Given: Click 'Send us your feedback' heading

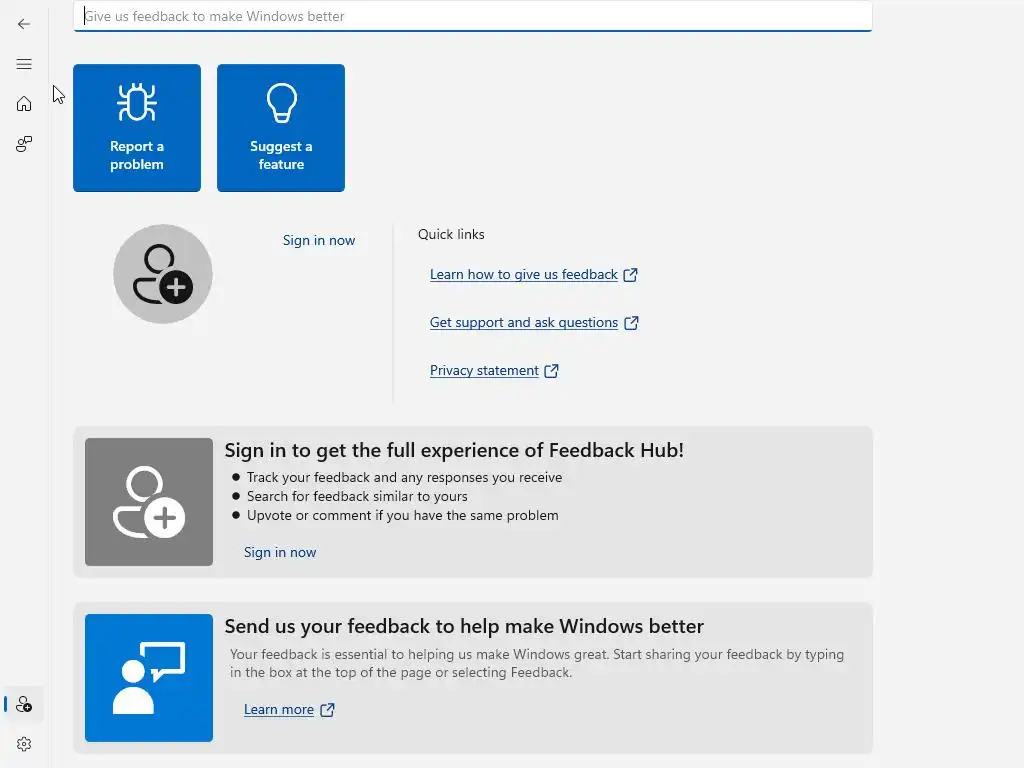Looking at the screenshot, I should (x=464, y=626).
